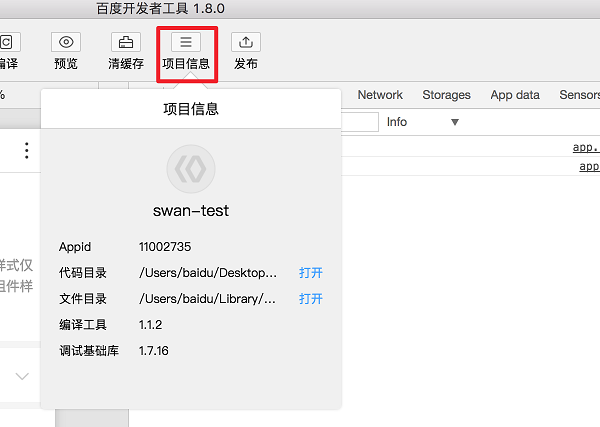The height and width of the screenshot is (427, 600).
Task: Click the 发布 publish upload icon
Action: click(246, 42)
